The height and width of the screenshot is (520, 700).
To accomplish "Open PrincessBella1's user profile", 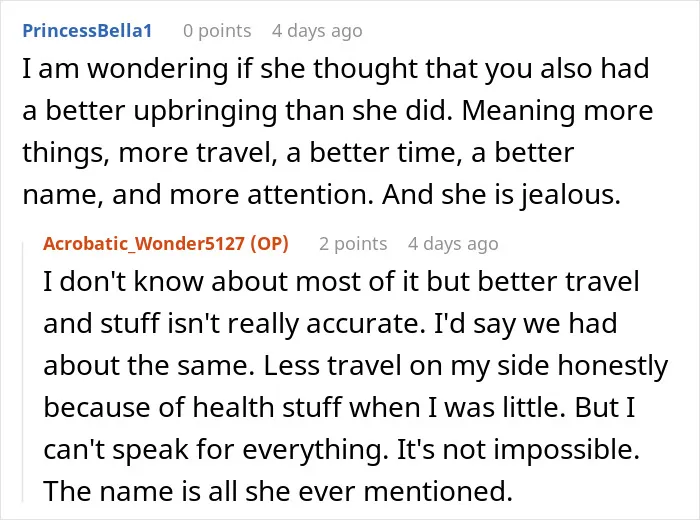I will [88, 31].
